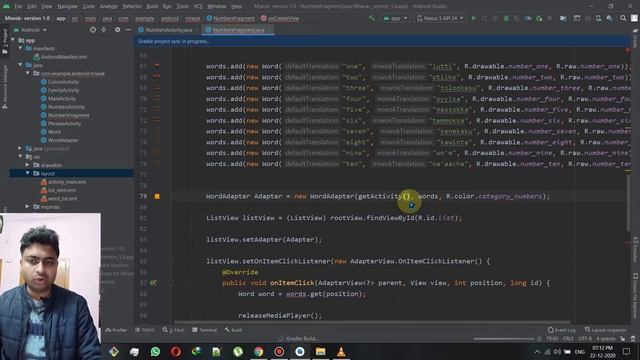Open Windows notification center icon
640x360 pixels.
point(627,351)
